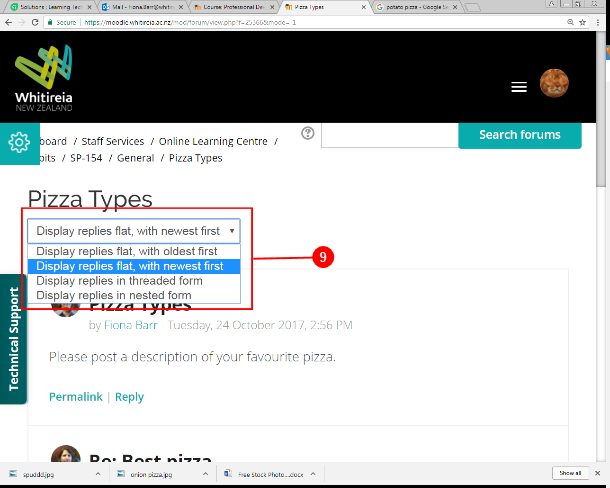Click the Whitireia New Zealand logo
The width and height of the screenshot is (610, 488).
(x=44, y=78)
